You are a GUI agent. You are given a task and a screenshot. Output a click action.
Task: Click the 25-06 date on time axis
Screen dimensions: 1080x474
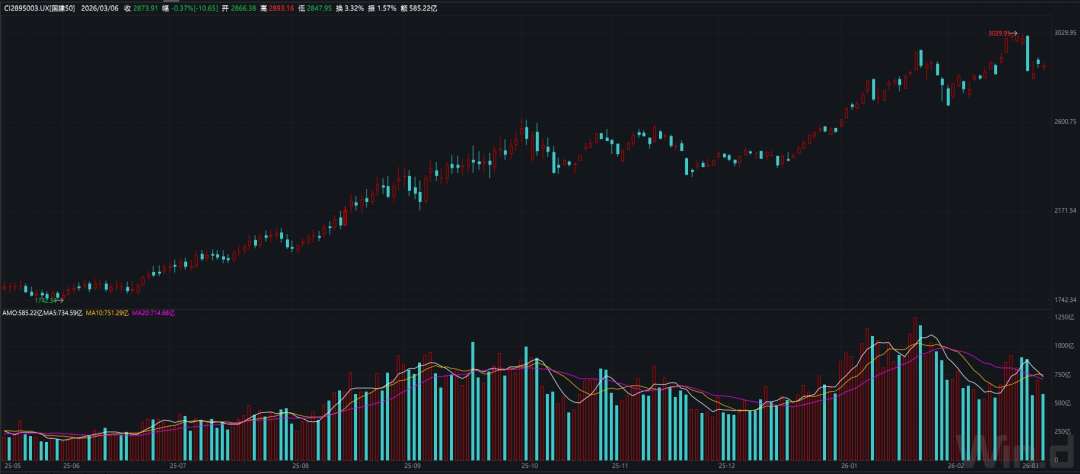(x=71, y=465)
